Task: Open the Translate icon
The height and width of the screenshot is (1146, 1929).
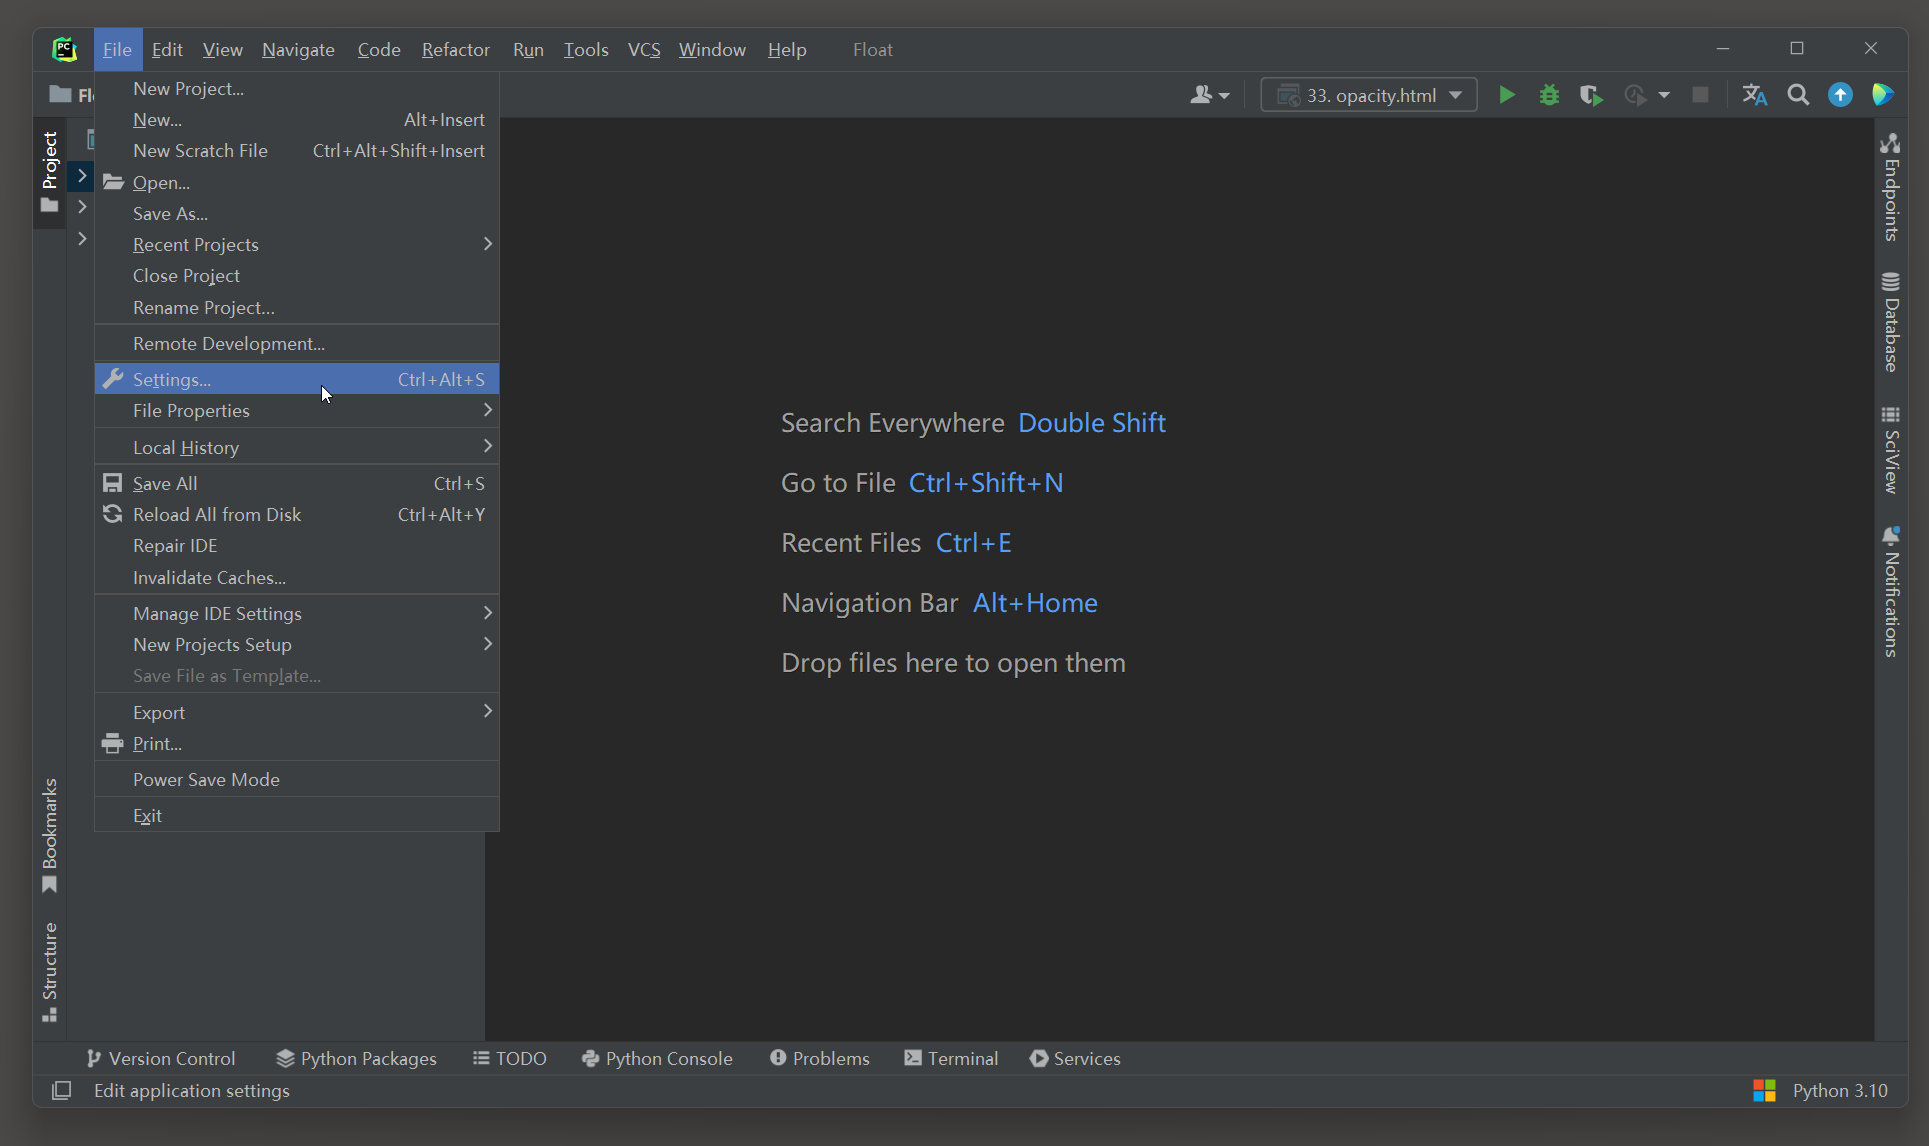Action: click(1754, 95)
